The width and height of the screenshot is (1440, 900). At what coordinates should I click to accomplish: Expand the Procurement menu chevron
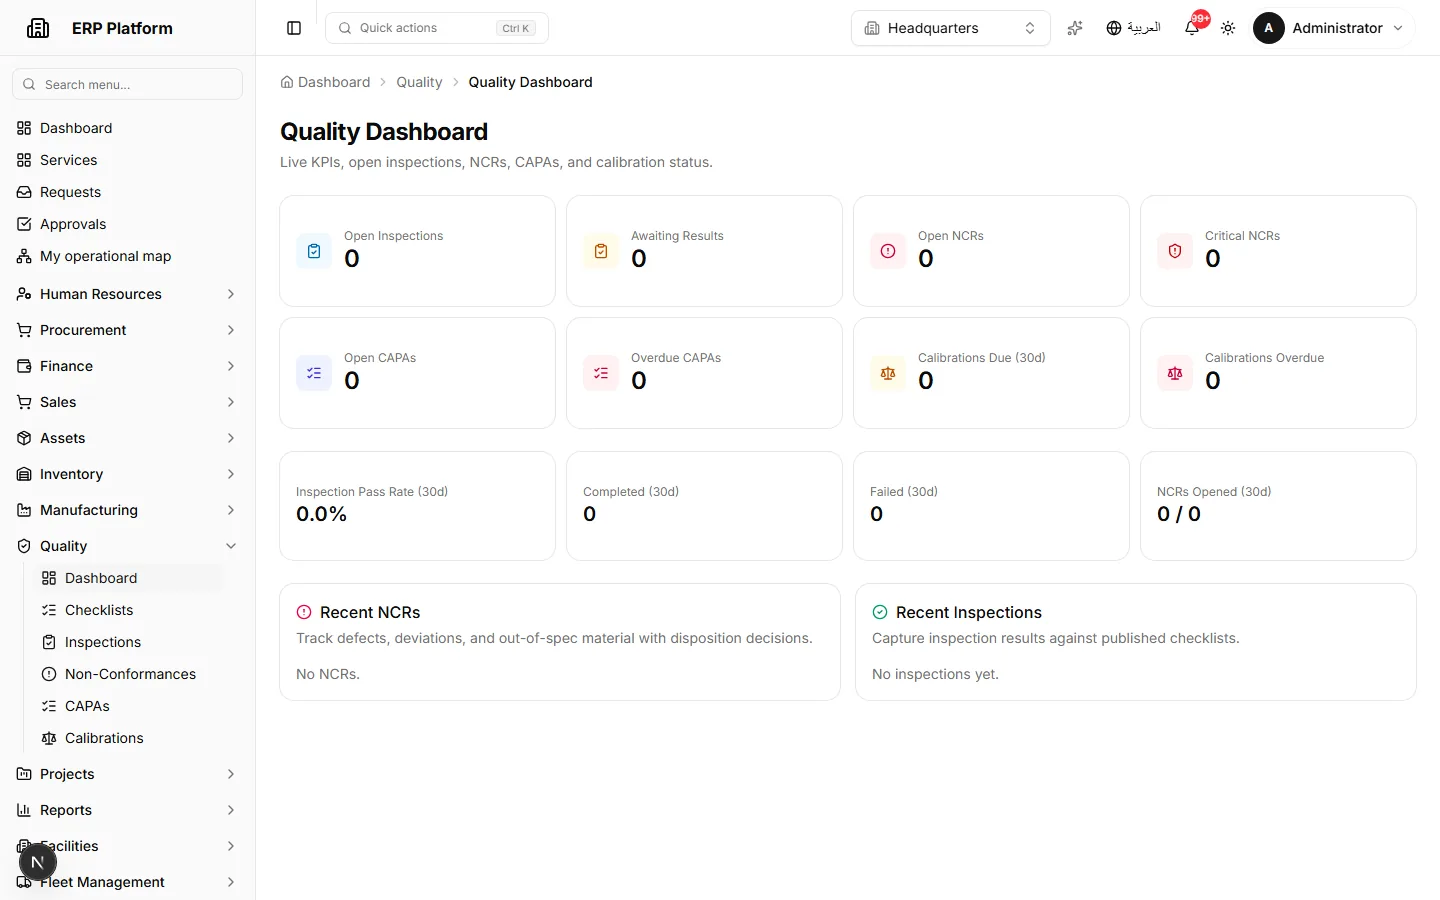(x=231, y=330)
